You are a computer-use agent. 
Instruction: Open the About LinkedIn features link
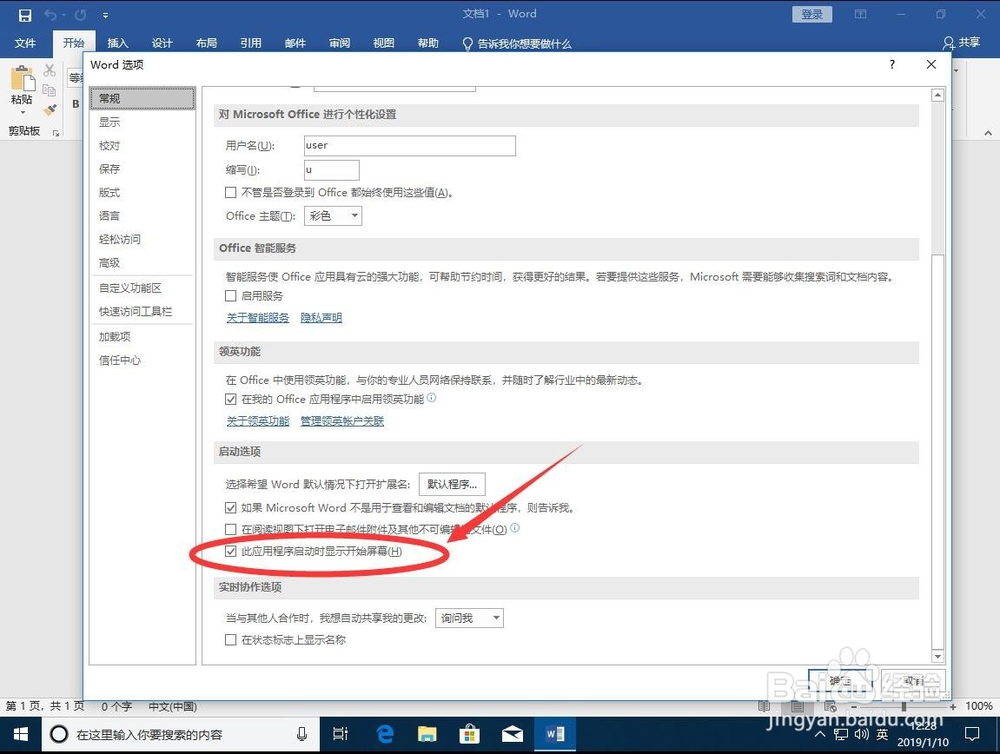(258, 420)
